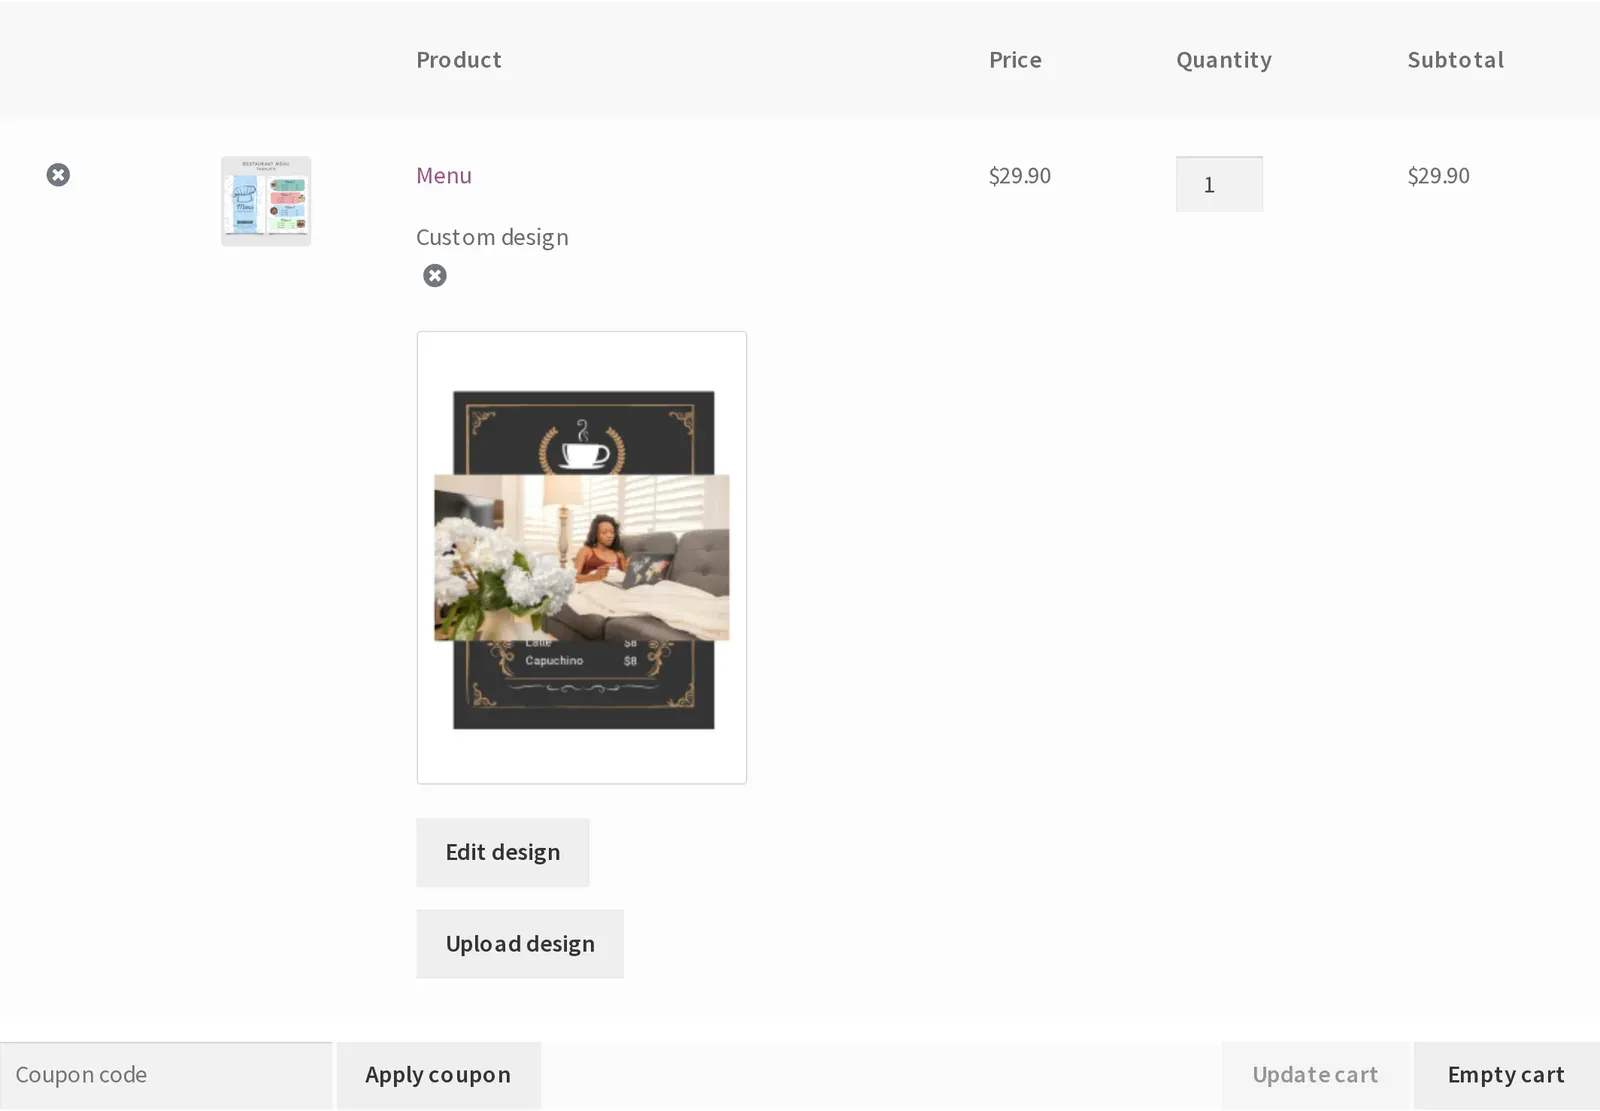Remove the Menu item from cart
Screen dimensions: 1600x1111
point(58,175)
